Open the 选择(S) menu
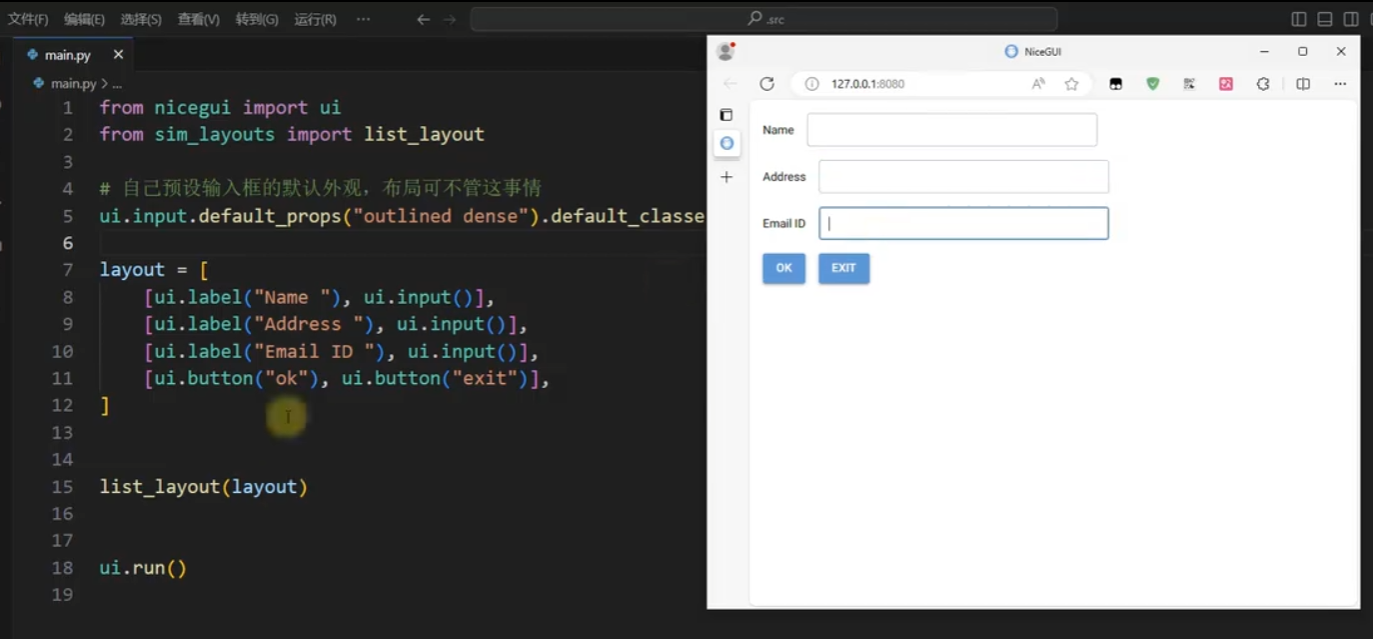Screen dimensions: 1373x639 click(x=141, y=19)
